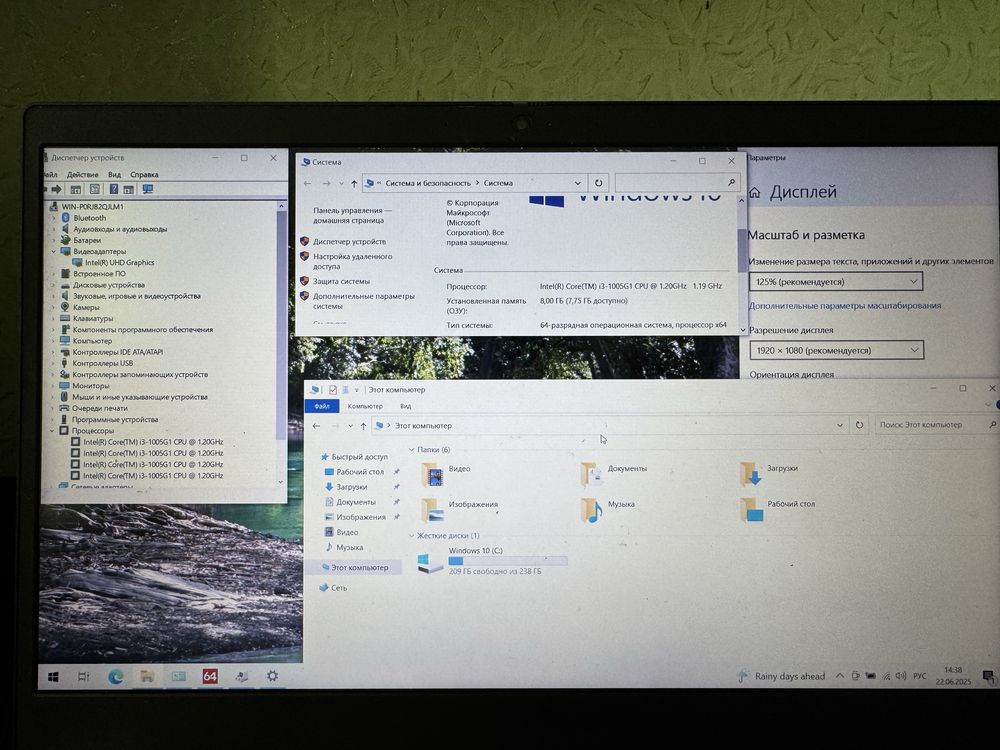Open the Вид ribbon tab in Explorer
Image resolution: width=1000 pixels, height=750 pixels.
406,406
